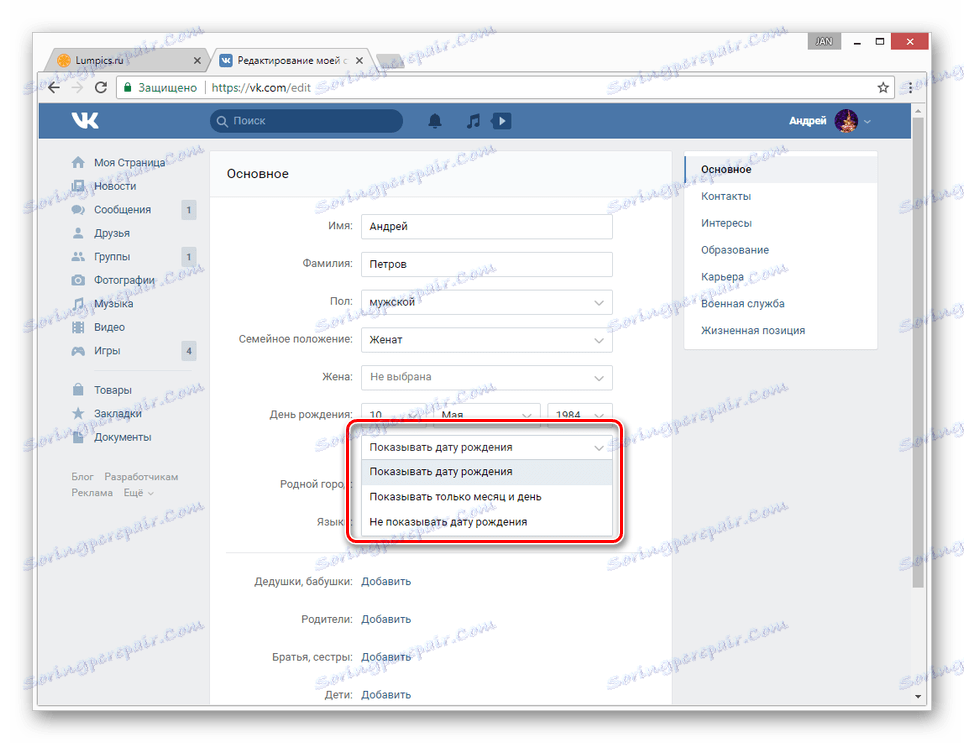964x743 pixels.
Task: Click the Сообщения speech bubble icon
Action: [78, 210]
